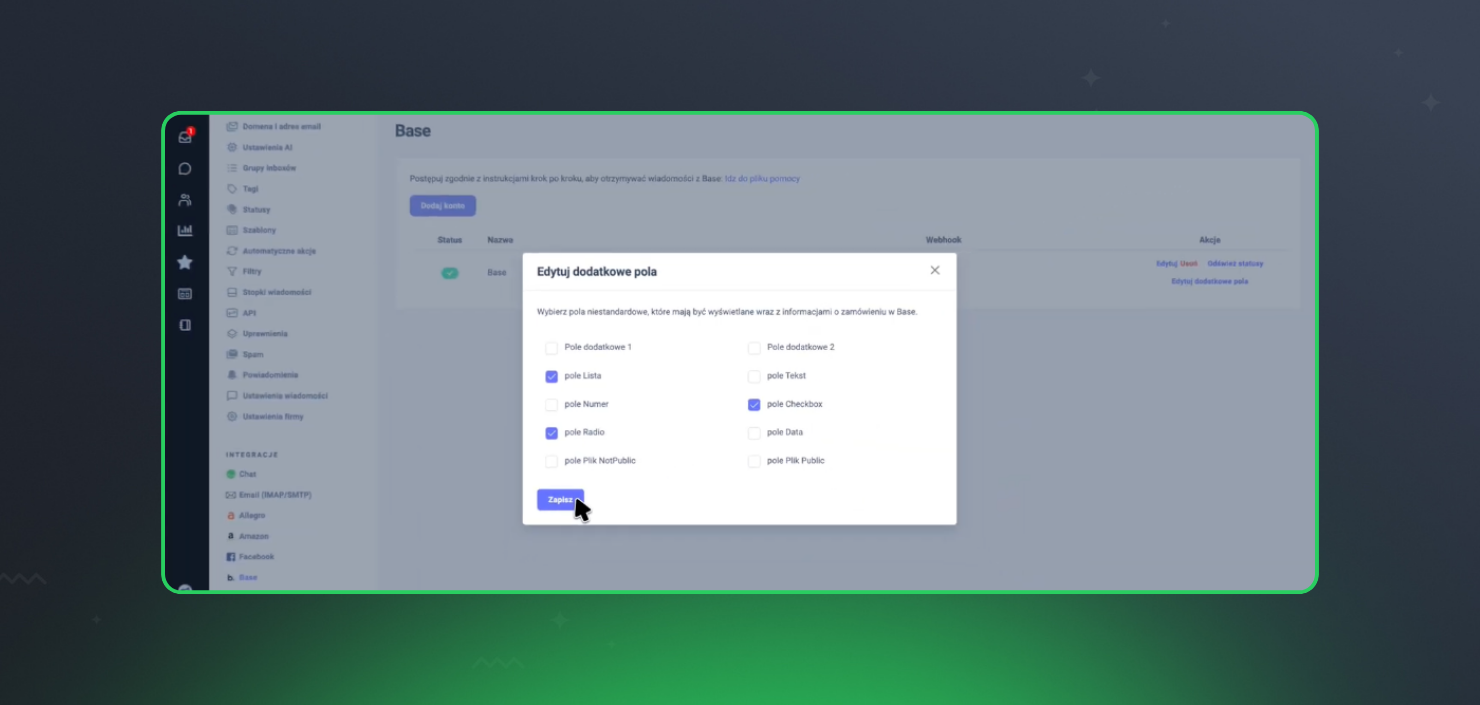Open the inbox icon with notification badge
The height and width of the screenshot is (705, 1480).
pyautogui.click(x=185, y=137)
